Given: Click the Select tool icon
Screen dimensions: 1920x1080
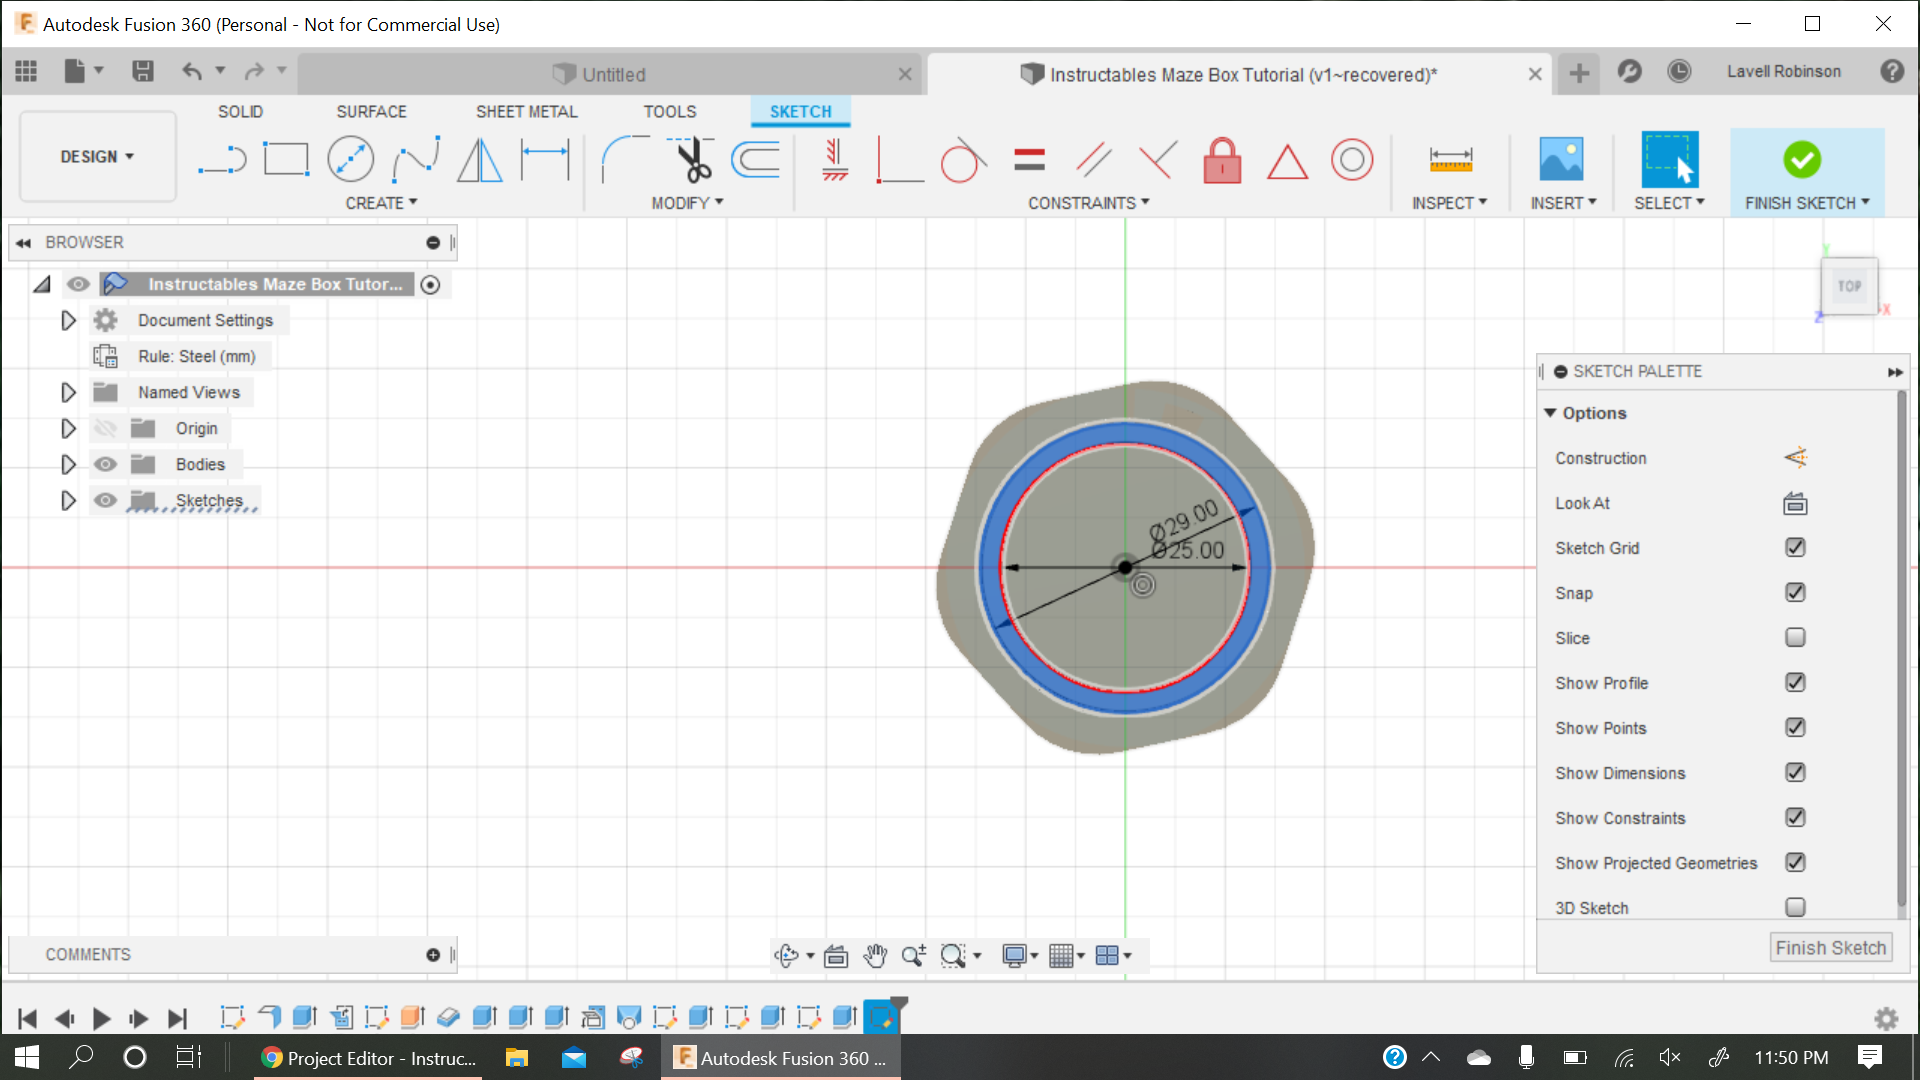Looking at the screenshot, I should pyautogui.click(x=1669, y=159).
